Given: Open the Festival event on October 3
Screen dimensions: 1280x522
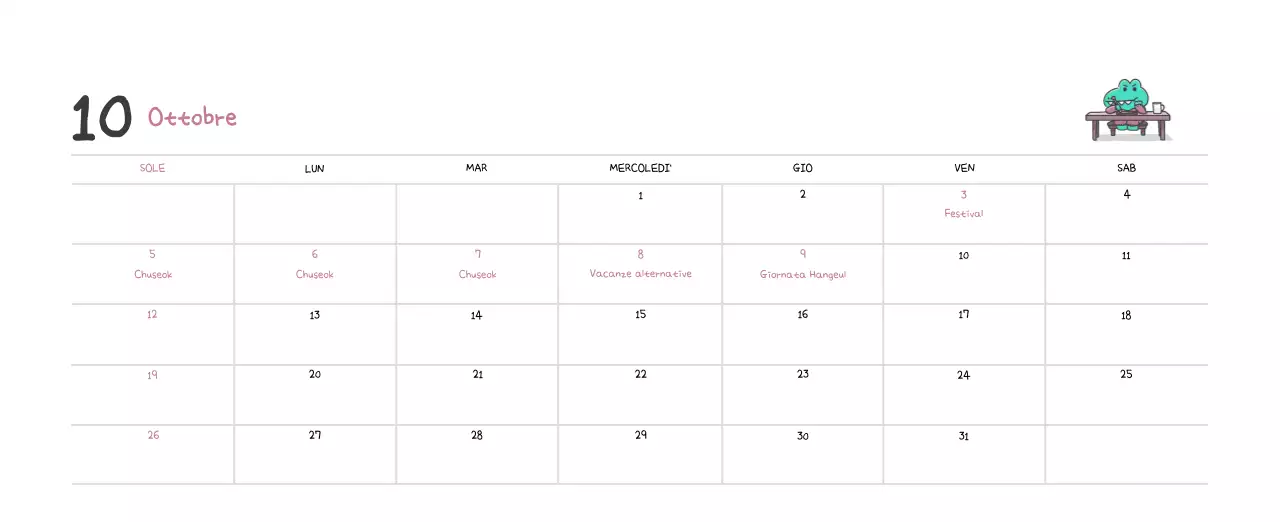Looking at the screenshot, I should (x=964, y=213).
